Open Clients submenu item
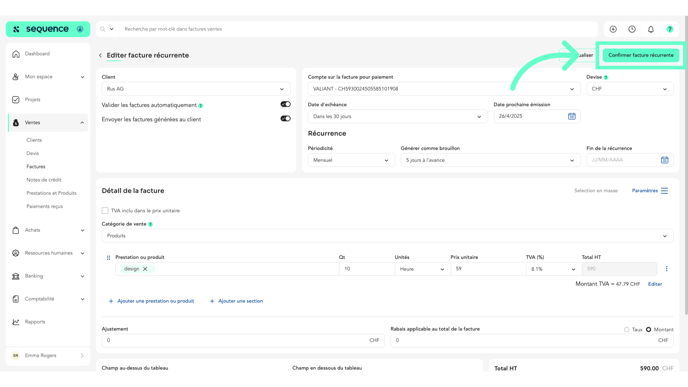This screenshot has width=688, height=387. [x=34, y=140]
